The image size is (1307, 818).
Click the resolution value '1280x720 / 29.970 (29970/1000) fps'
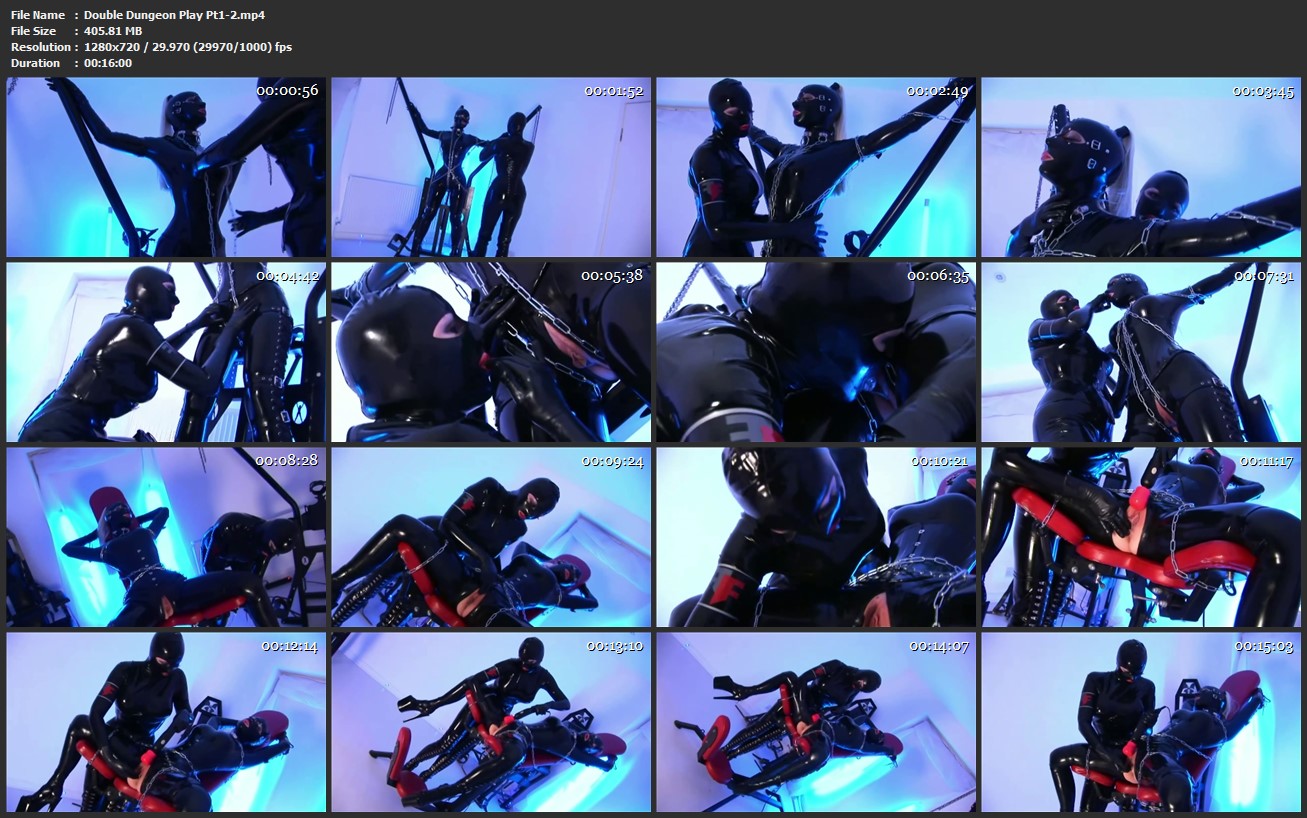pos(188,47)
